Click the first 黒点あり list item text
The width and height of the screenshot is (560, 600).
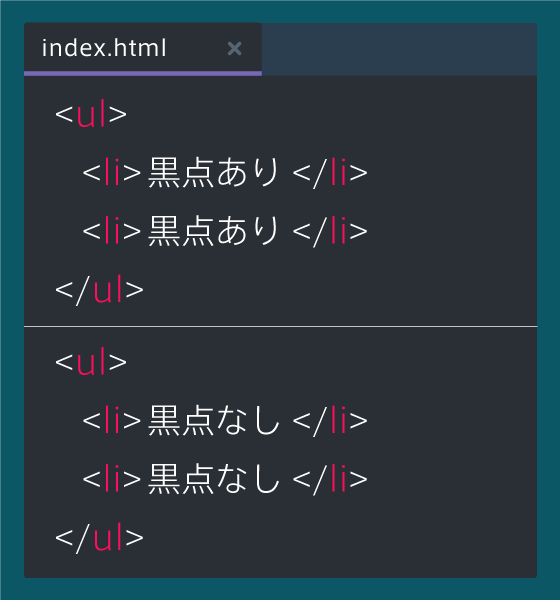(x=214, y=172)
